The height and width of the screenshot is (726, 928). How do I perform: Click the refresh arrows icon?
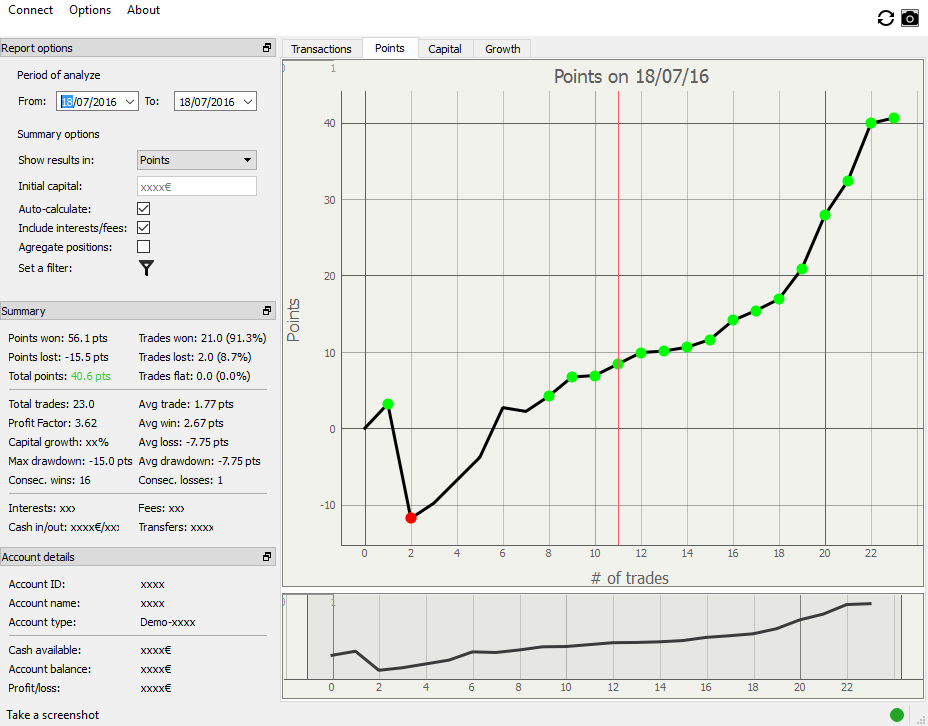[885, 18]
